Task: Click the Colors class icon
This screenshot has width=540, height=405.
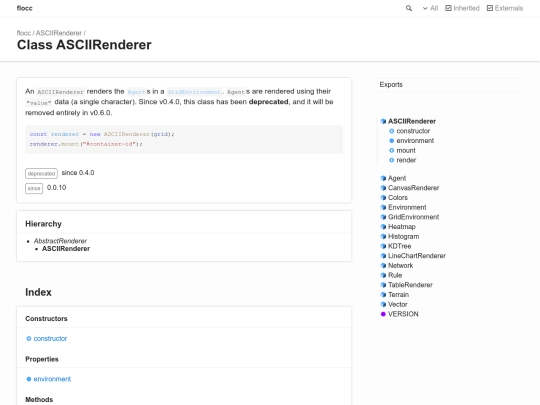Action: point(383,198)
